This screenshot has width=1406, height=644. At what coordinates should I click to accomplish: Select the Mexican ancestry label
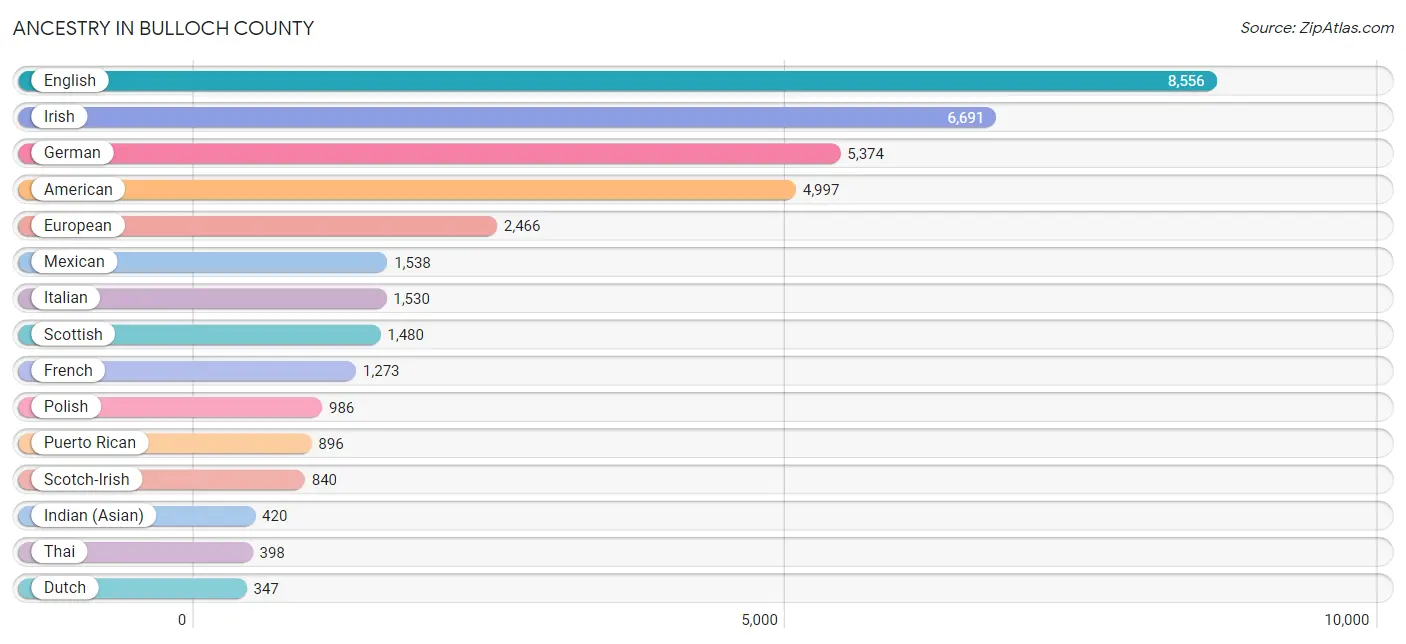pyautogui.click(x=74, y=262)
